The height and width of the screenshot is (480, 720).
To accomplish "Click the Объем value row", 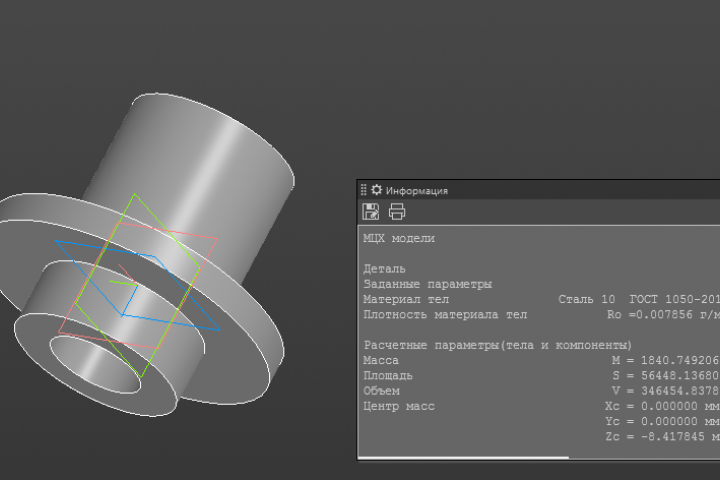I will pos(541,391).
